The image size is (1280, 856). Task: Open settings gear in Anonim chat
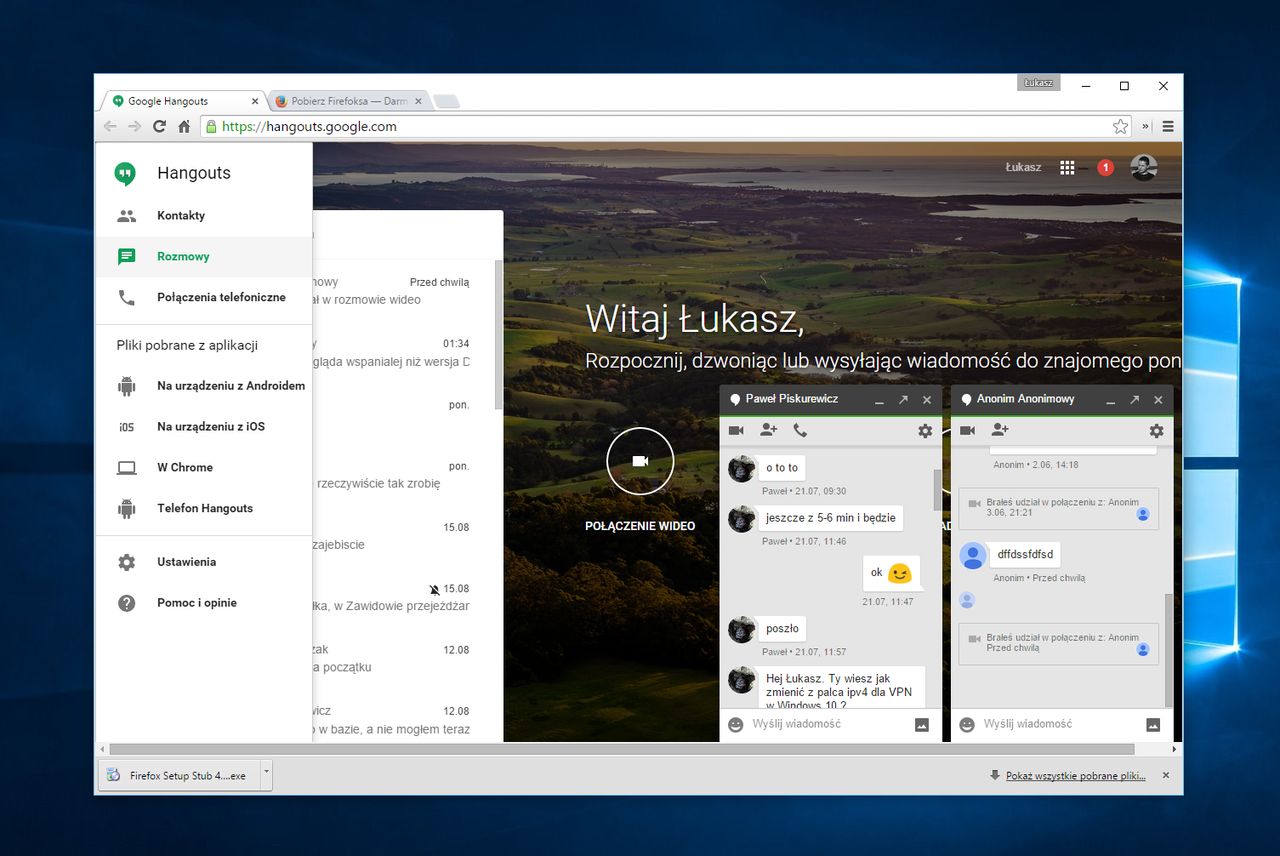pos(1156,431)
